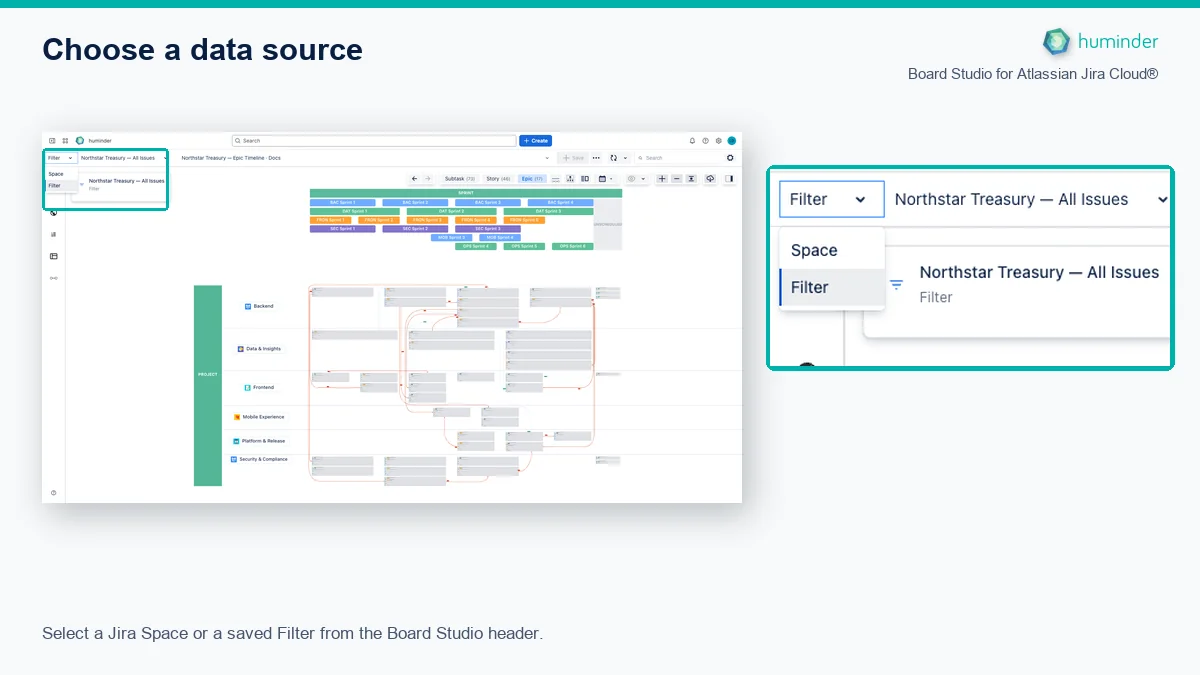Image resolution: width=1200 pixels, height=675 pixels.
Task: Open the help question-mark icon
Action: click(x=705, y=141)
